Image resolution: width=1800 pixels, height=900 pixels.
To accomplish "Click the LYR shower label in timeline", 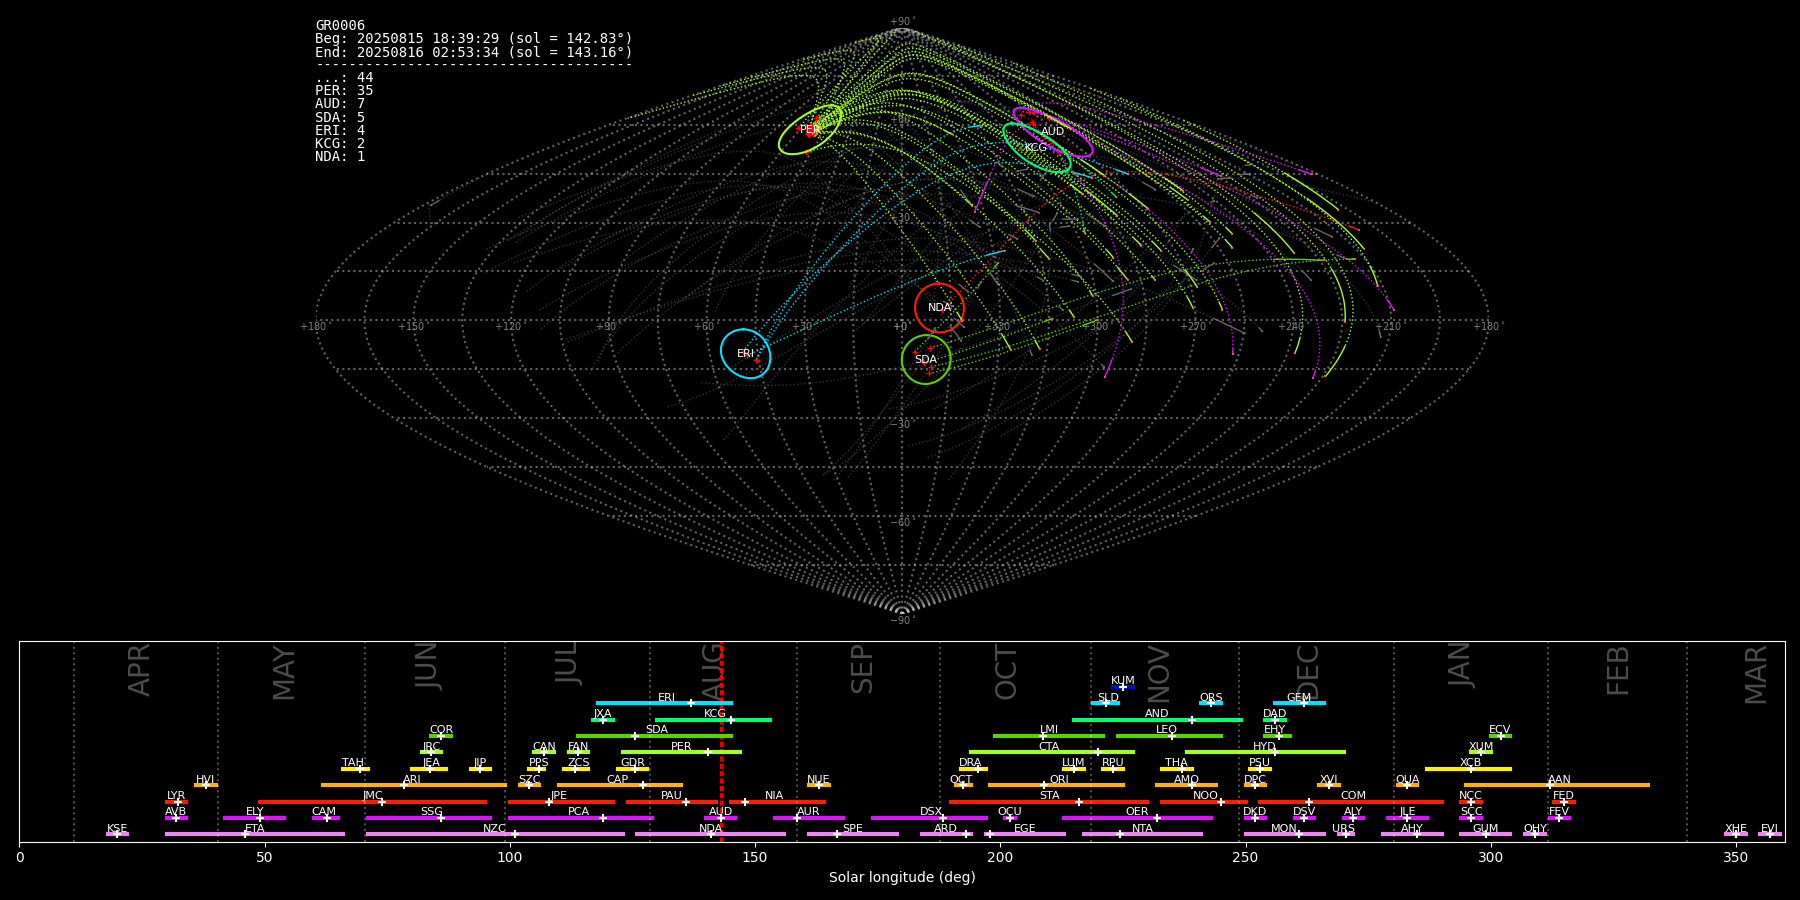I will [176, 796].
